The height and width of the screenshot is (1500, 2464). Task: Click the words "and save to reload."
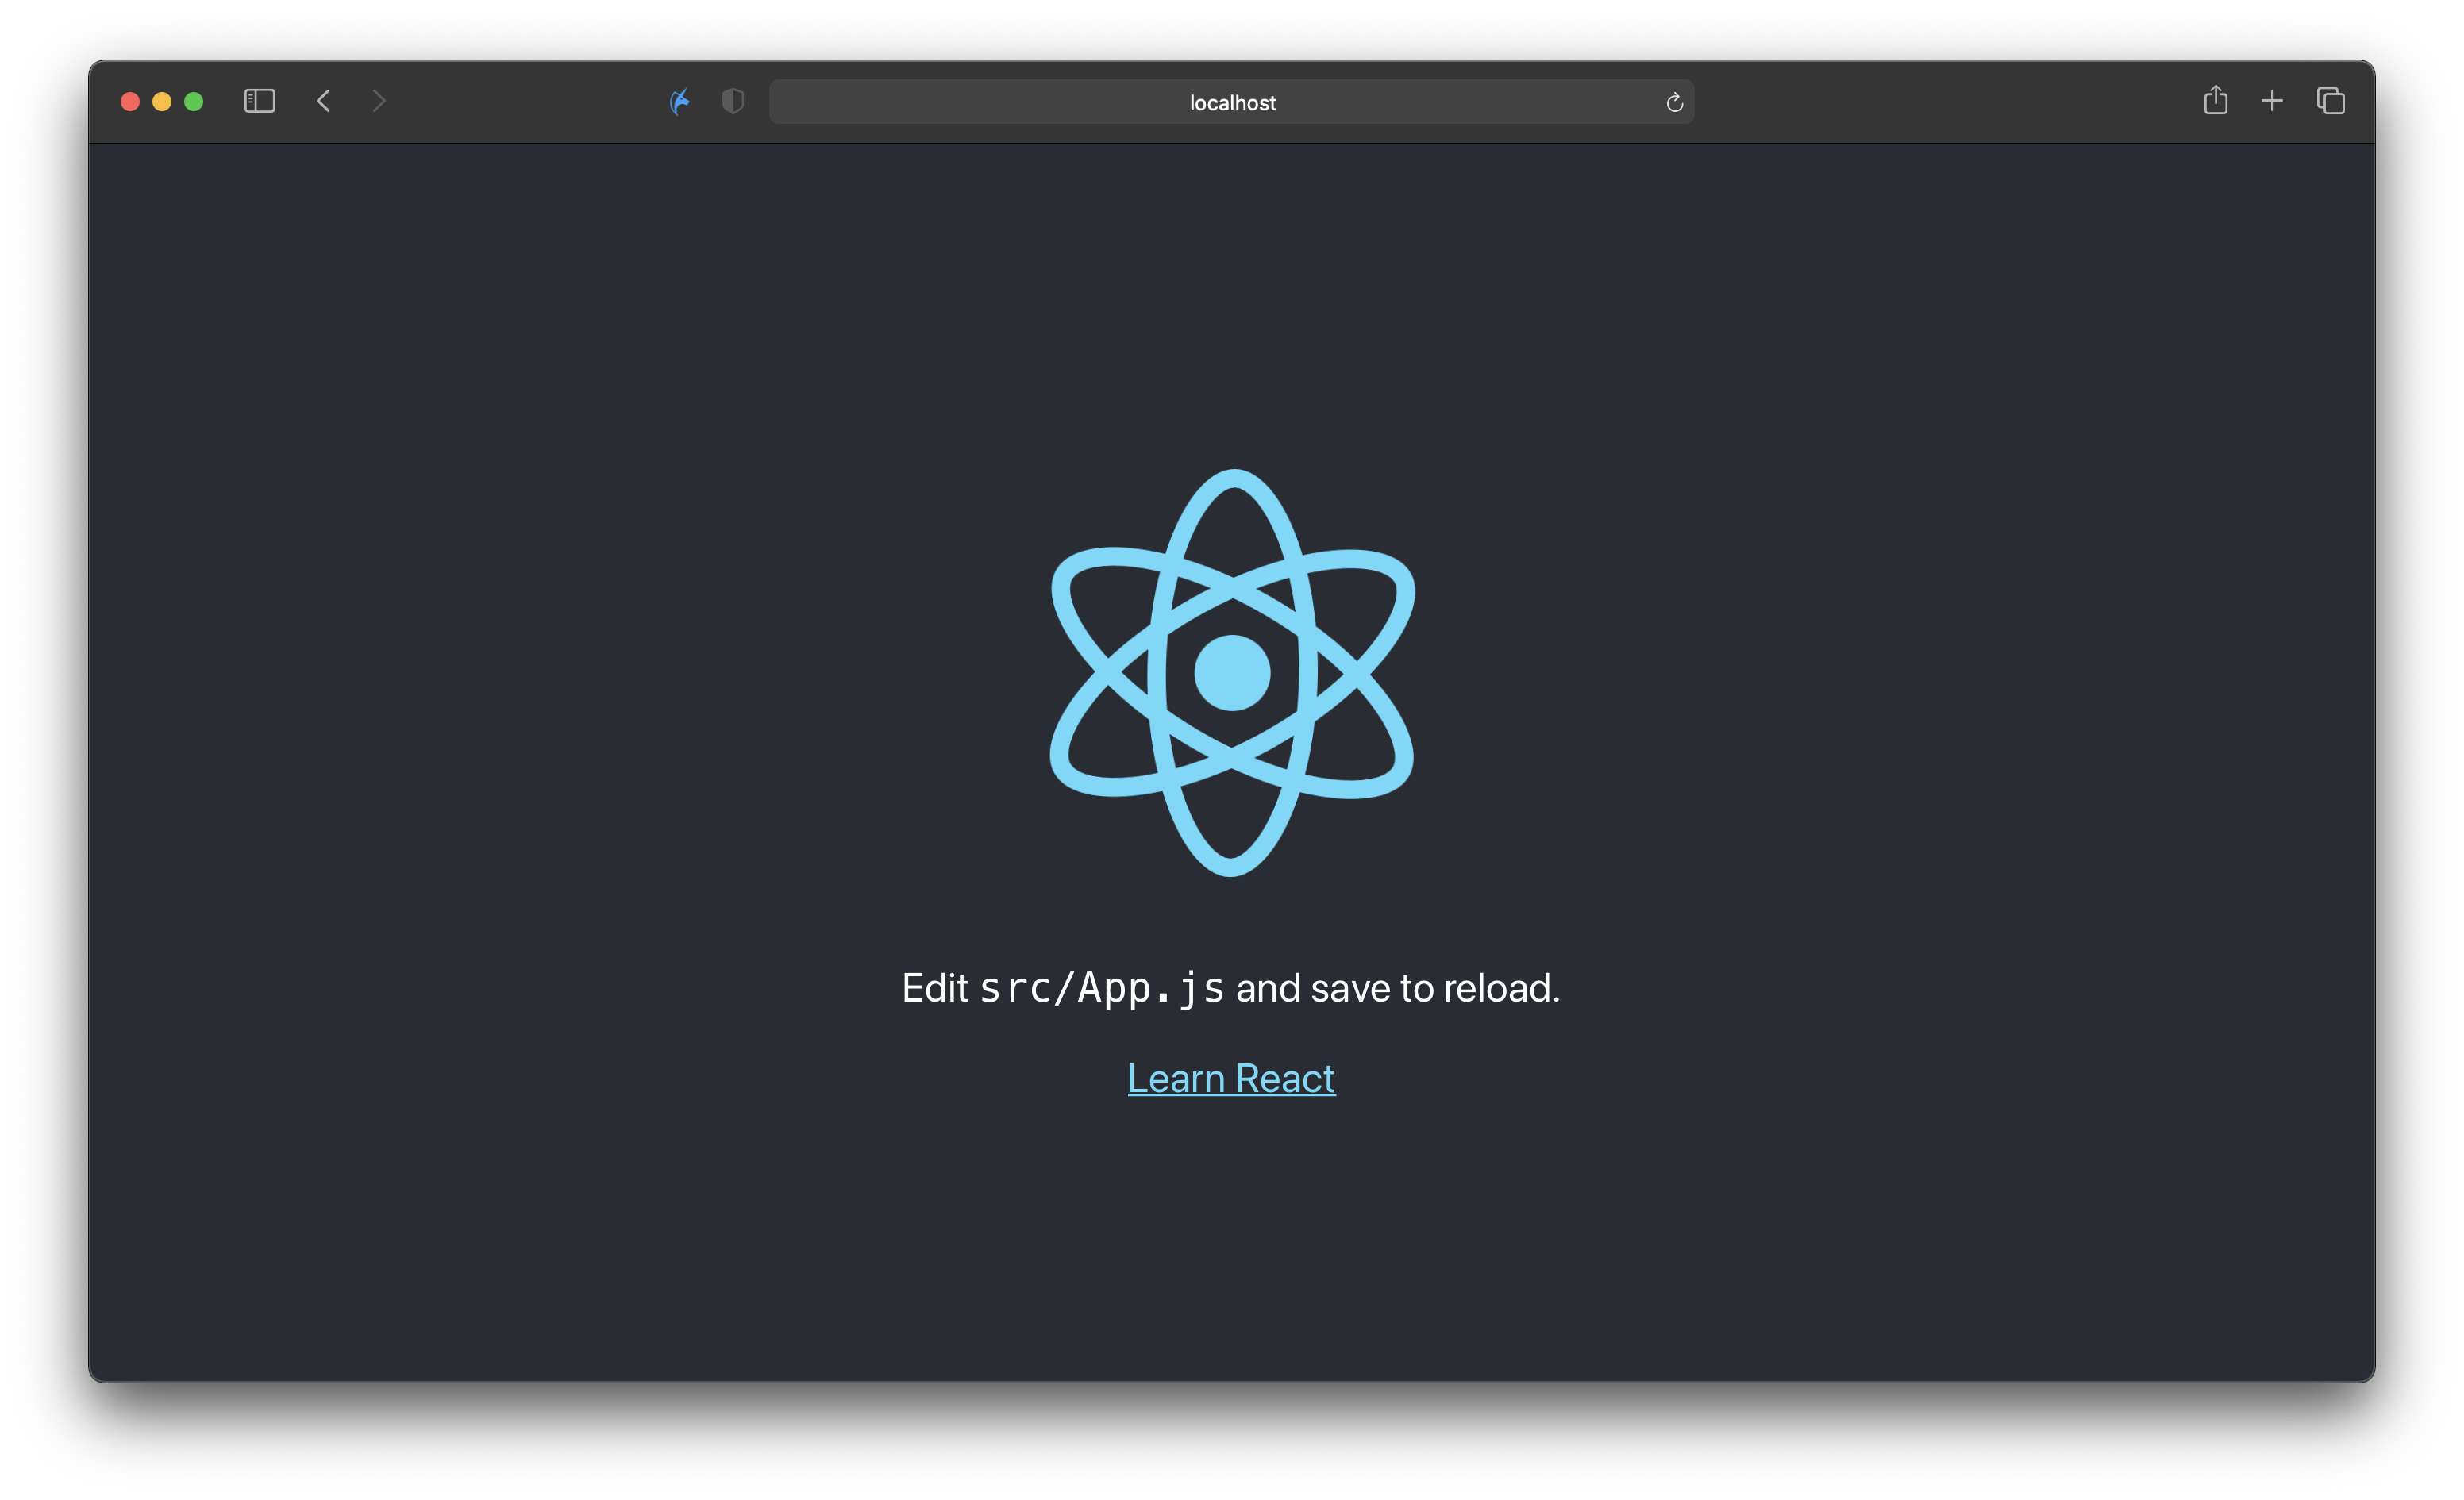(1397, 988)
